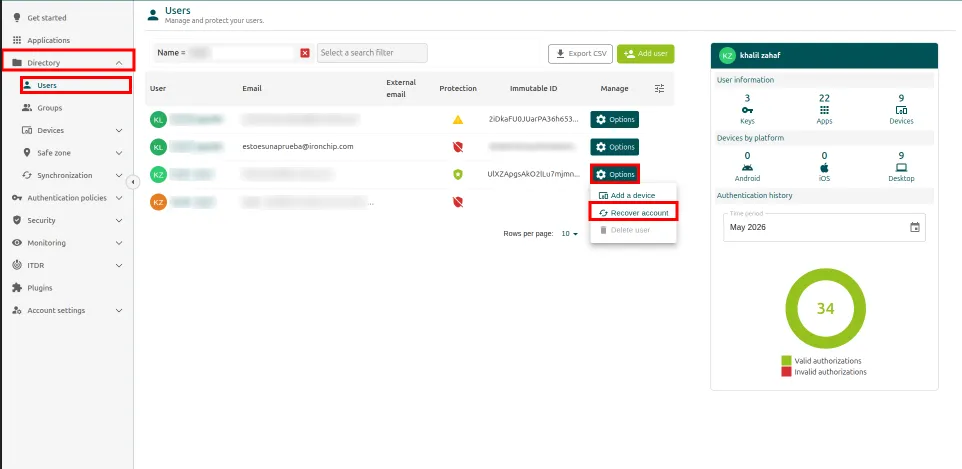Expand the Safe zone chevron
Image resolution: width=962 pixels, height=469 pixels.
(119, 153)
